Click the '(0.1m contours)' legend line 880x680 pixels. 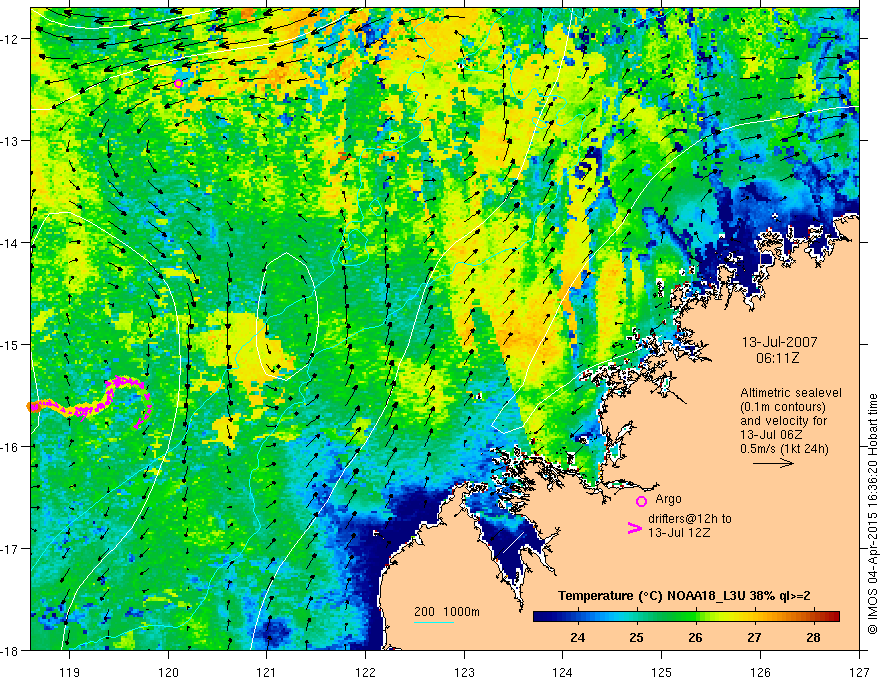[x=783, y=407]
